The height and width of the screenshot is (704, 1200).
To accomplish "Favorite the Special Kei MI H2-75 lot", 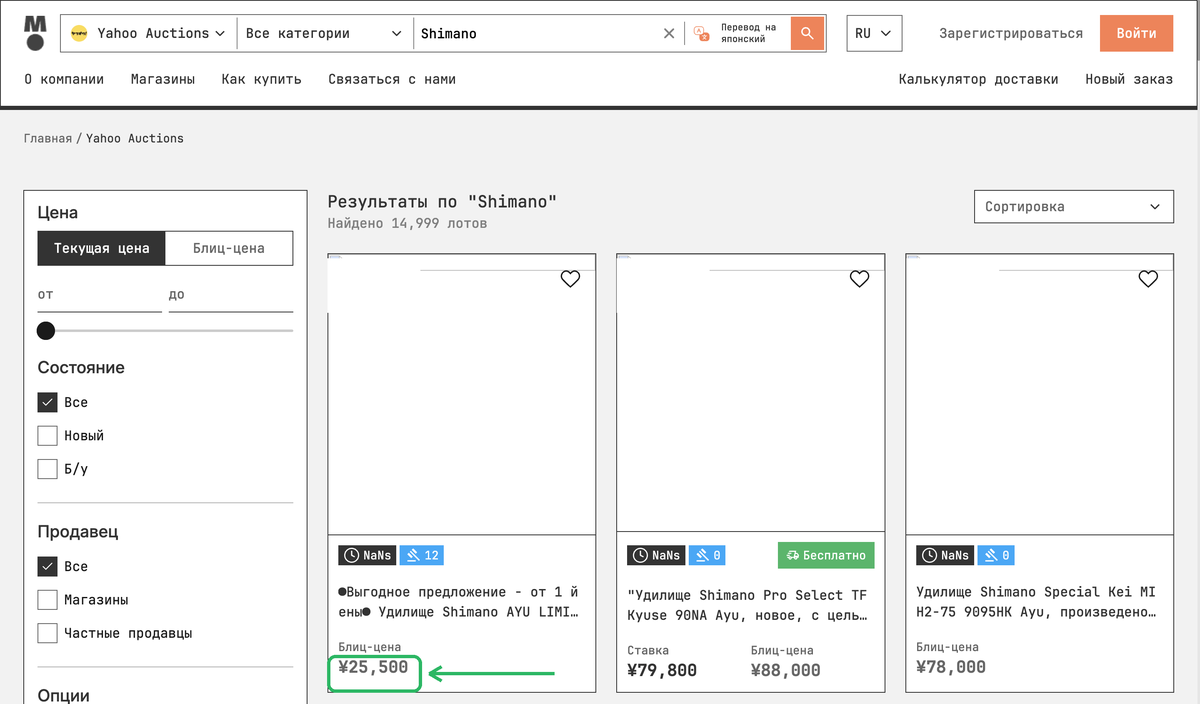I will (1148, 279).
